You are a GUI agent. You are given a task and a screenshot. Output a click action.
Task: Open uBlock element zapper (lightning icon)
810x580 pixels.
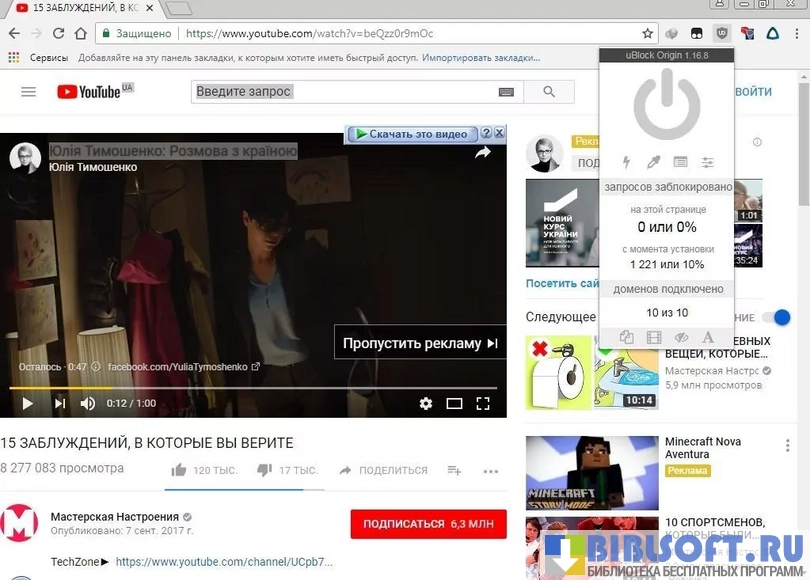click(627, 162)
